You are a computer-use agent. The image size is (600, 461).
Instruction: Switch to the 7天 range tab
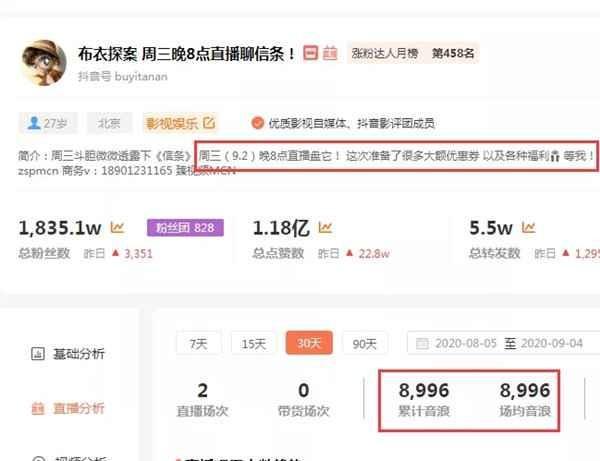(x=199, y=344)
